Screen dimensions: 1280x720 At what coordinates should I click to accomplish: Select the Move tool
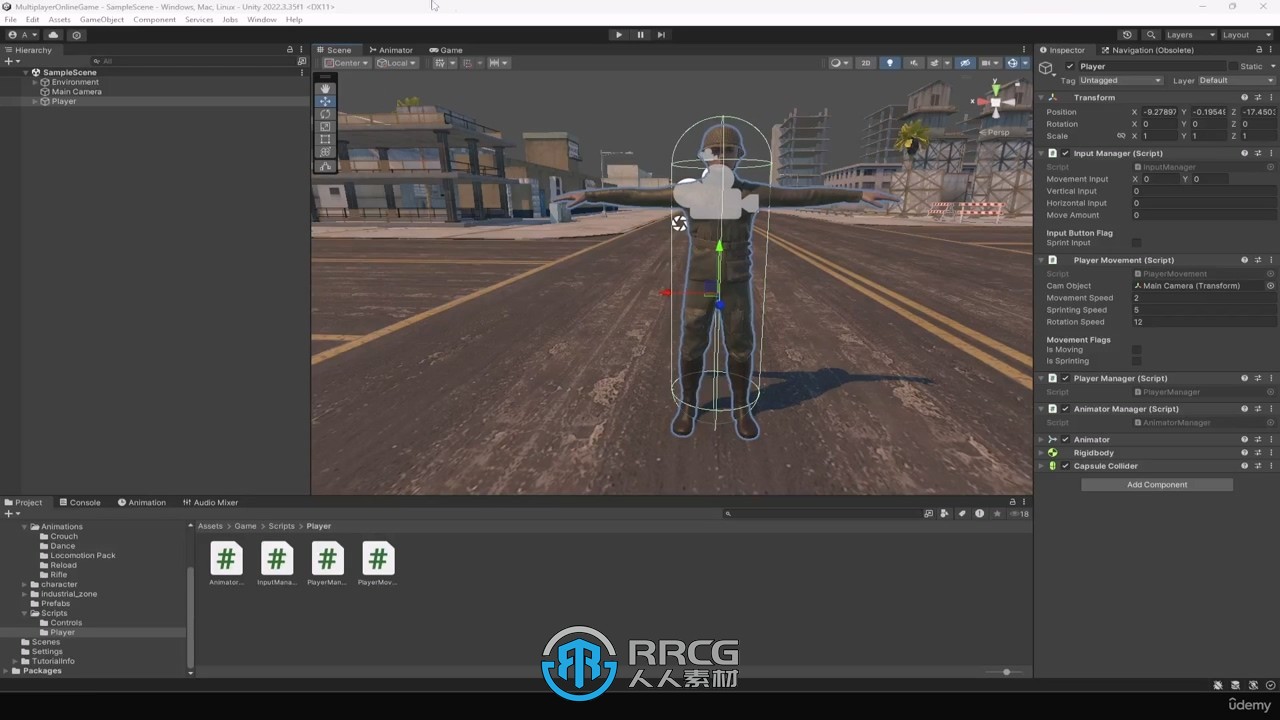point(325,101)
